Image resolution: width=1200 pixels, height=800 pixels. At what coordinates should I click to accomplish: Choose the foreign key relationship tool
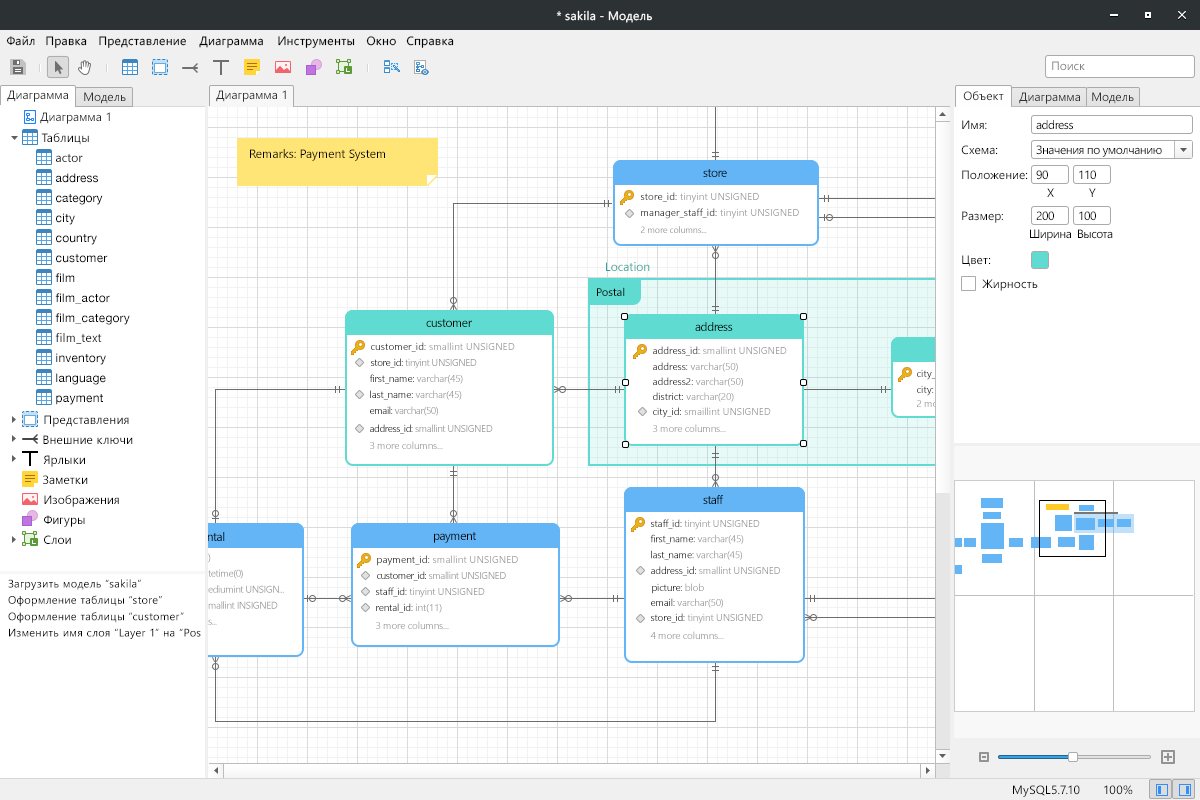tap(190, 67)
